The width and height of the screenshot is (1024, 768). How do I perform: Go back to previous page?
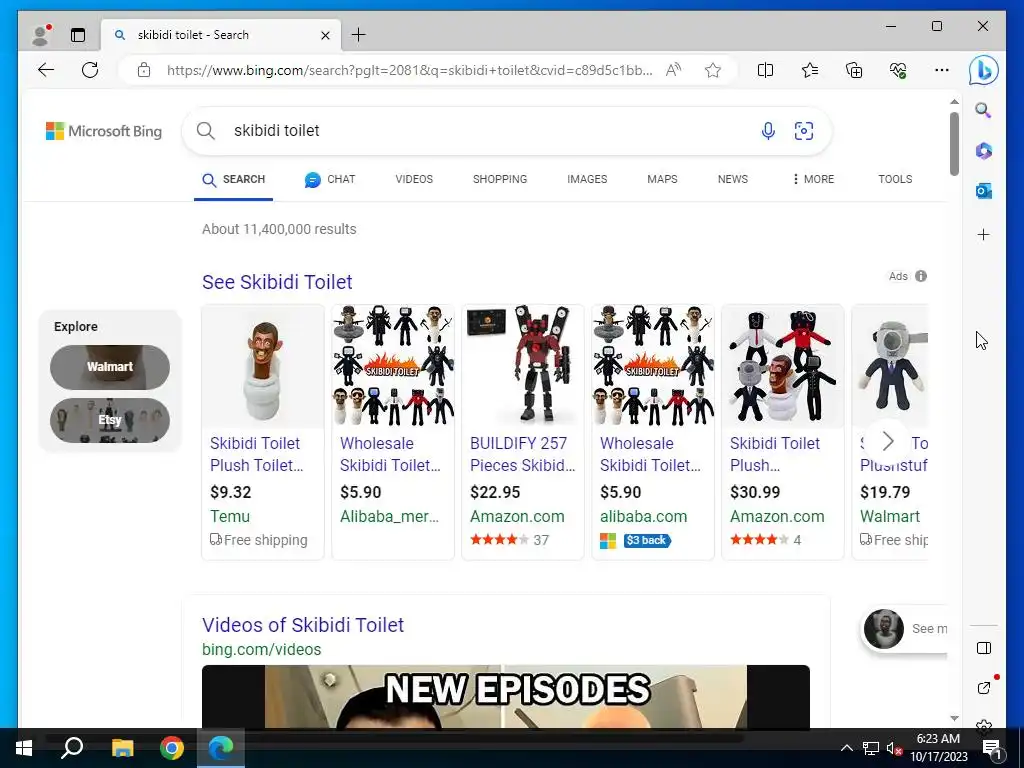pyautogui.click(x=46, y=70)
